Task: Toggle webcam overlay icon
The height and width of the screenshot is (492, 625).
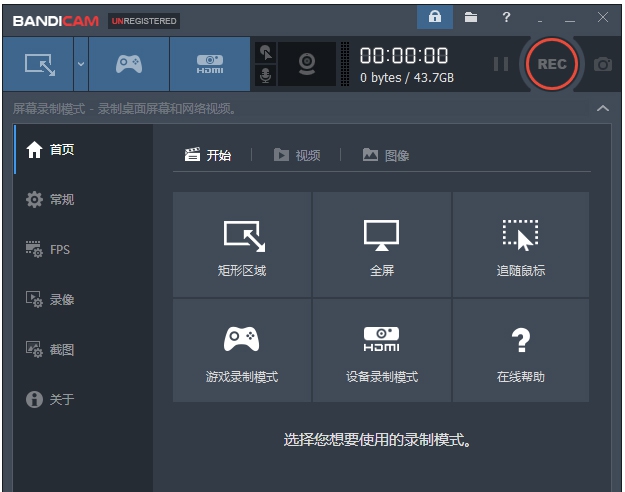Action: click(307, 64)
